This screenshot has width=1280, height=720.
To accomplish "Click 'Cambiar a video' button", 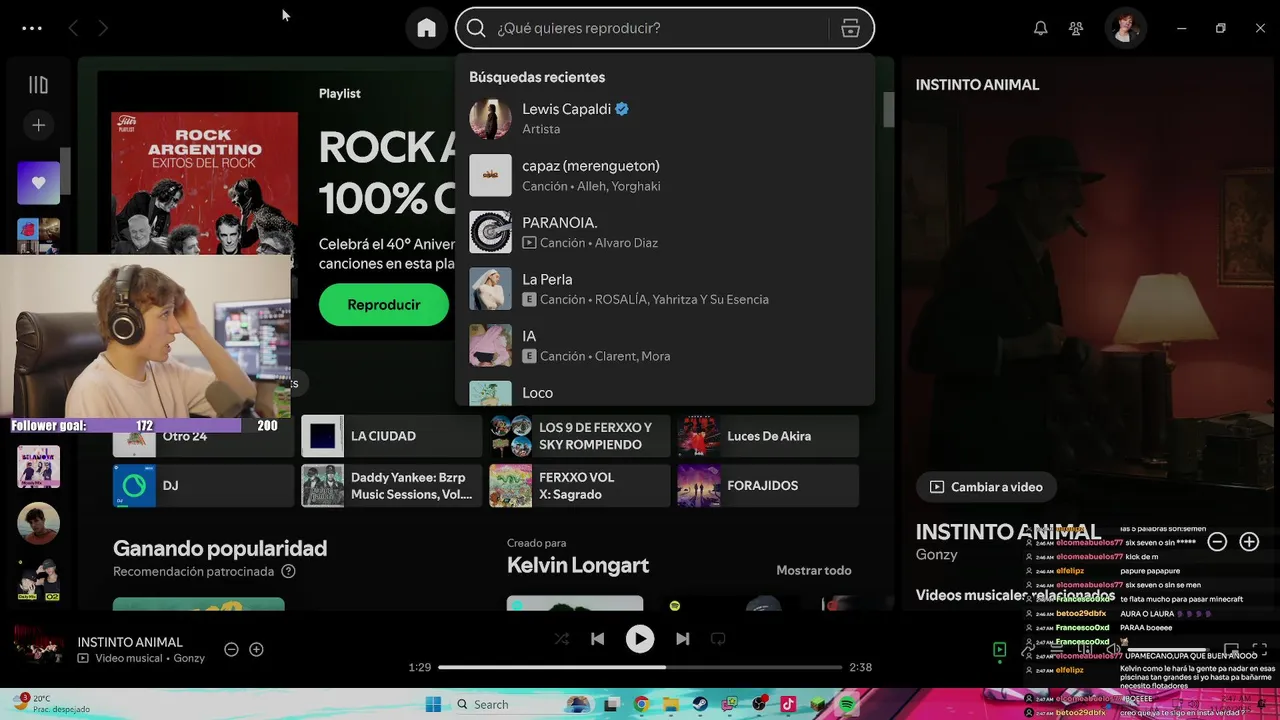I will click(x=986, y=487).
